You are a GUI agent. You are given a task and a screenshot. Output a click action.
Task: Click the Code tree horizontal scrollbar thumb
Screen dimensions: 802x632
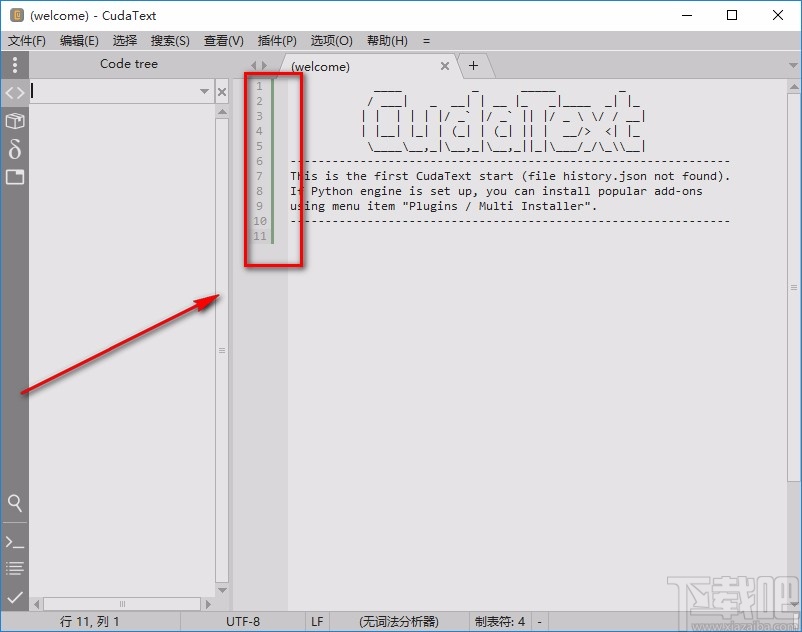[x=122, y=604]
